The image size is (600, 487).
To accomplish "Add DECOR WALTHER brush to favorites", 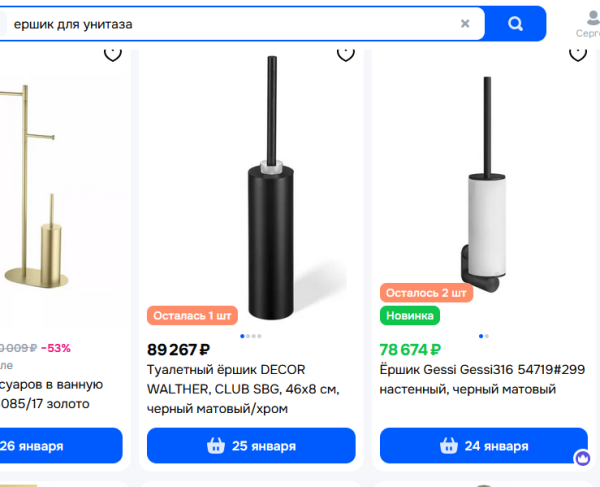I will [346, 53].
